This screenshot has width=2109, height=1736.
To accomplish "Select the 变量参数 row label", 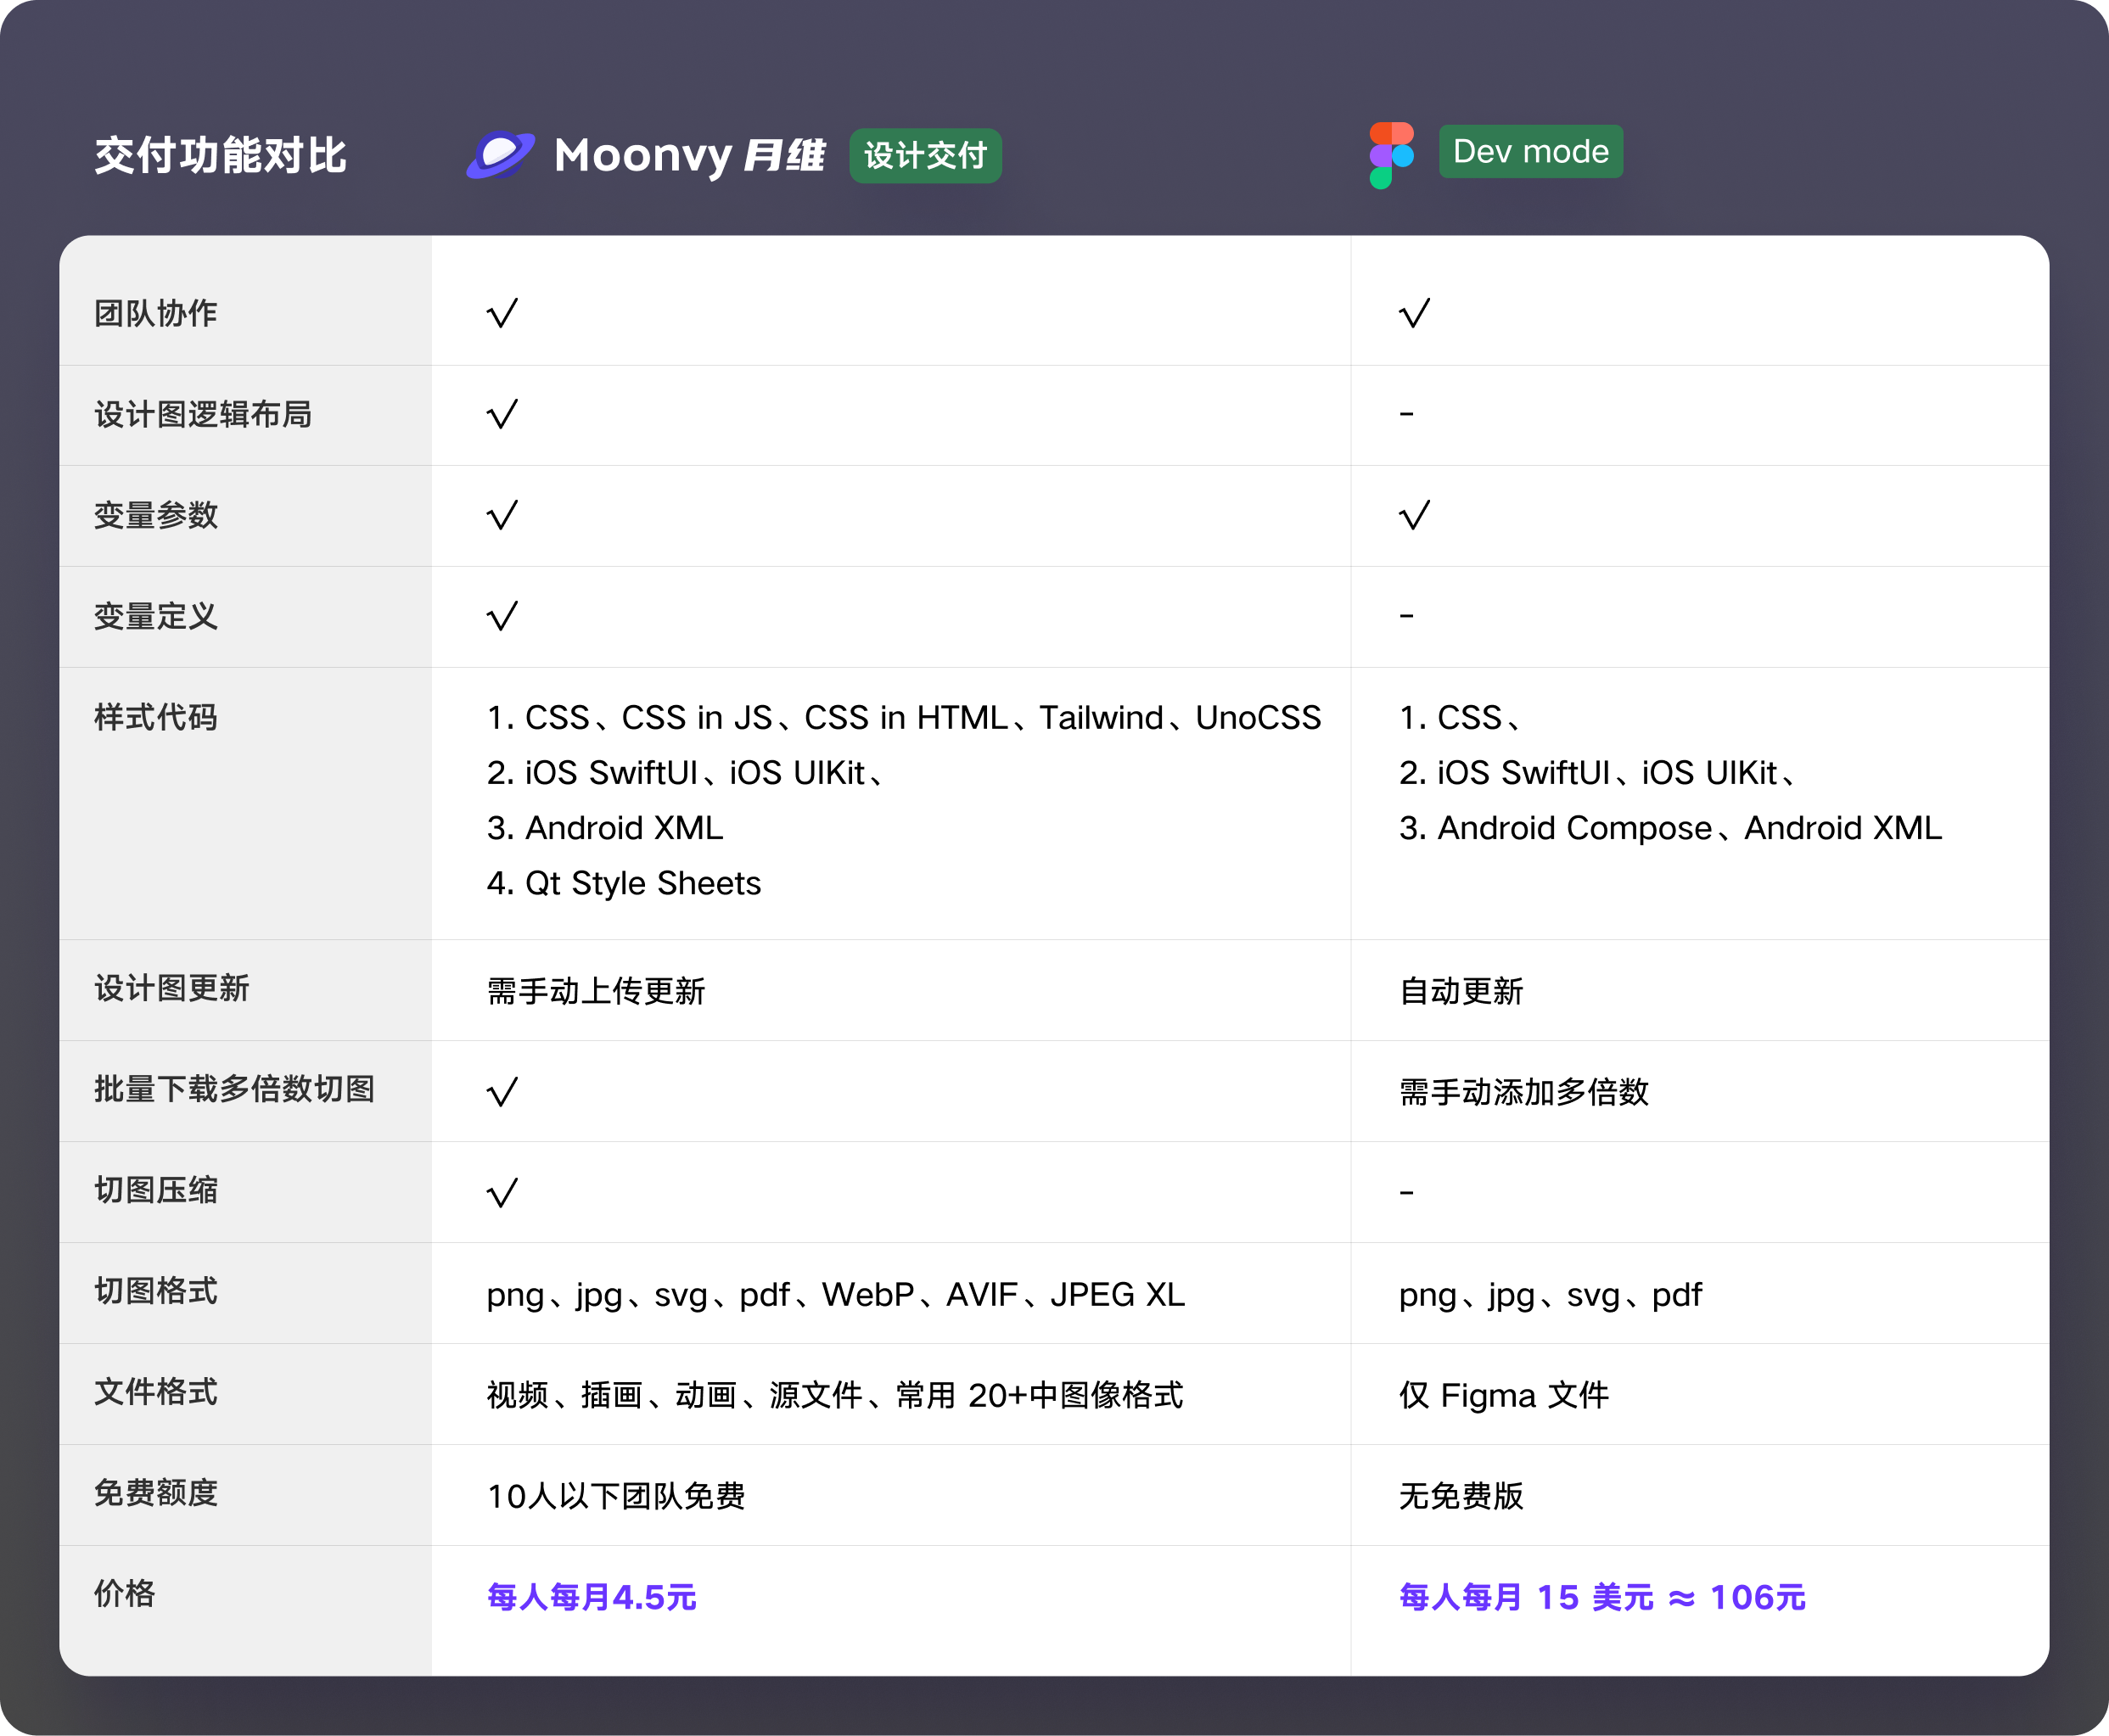I will point(156,515).
